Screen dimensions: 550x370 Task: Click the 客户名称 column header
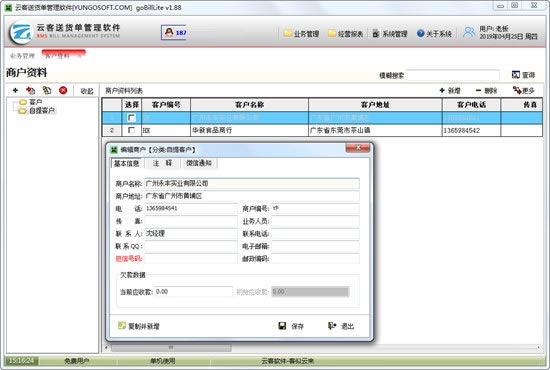click(x=249, y=105)
